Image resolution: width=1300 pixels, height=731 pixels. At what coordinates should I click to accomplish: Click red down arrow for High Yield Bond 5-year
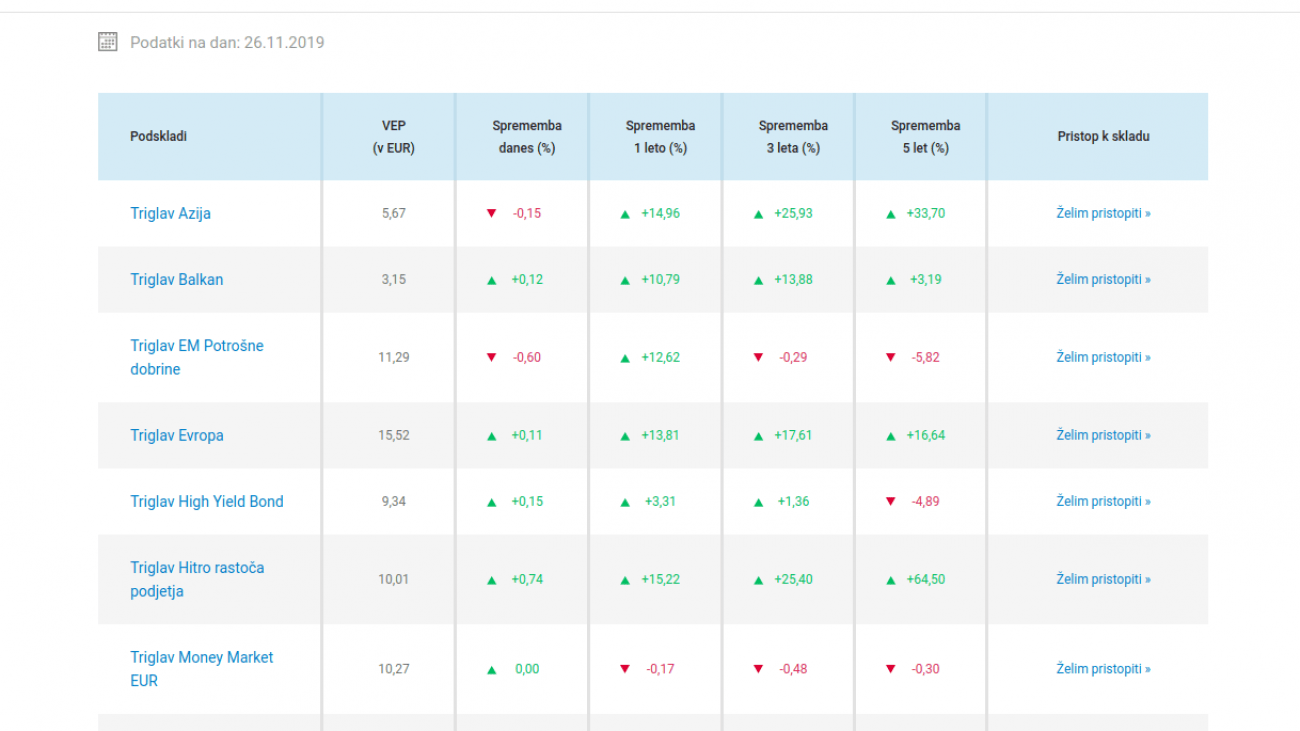pos(891,501)
